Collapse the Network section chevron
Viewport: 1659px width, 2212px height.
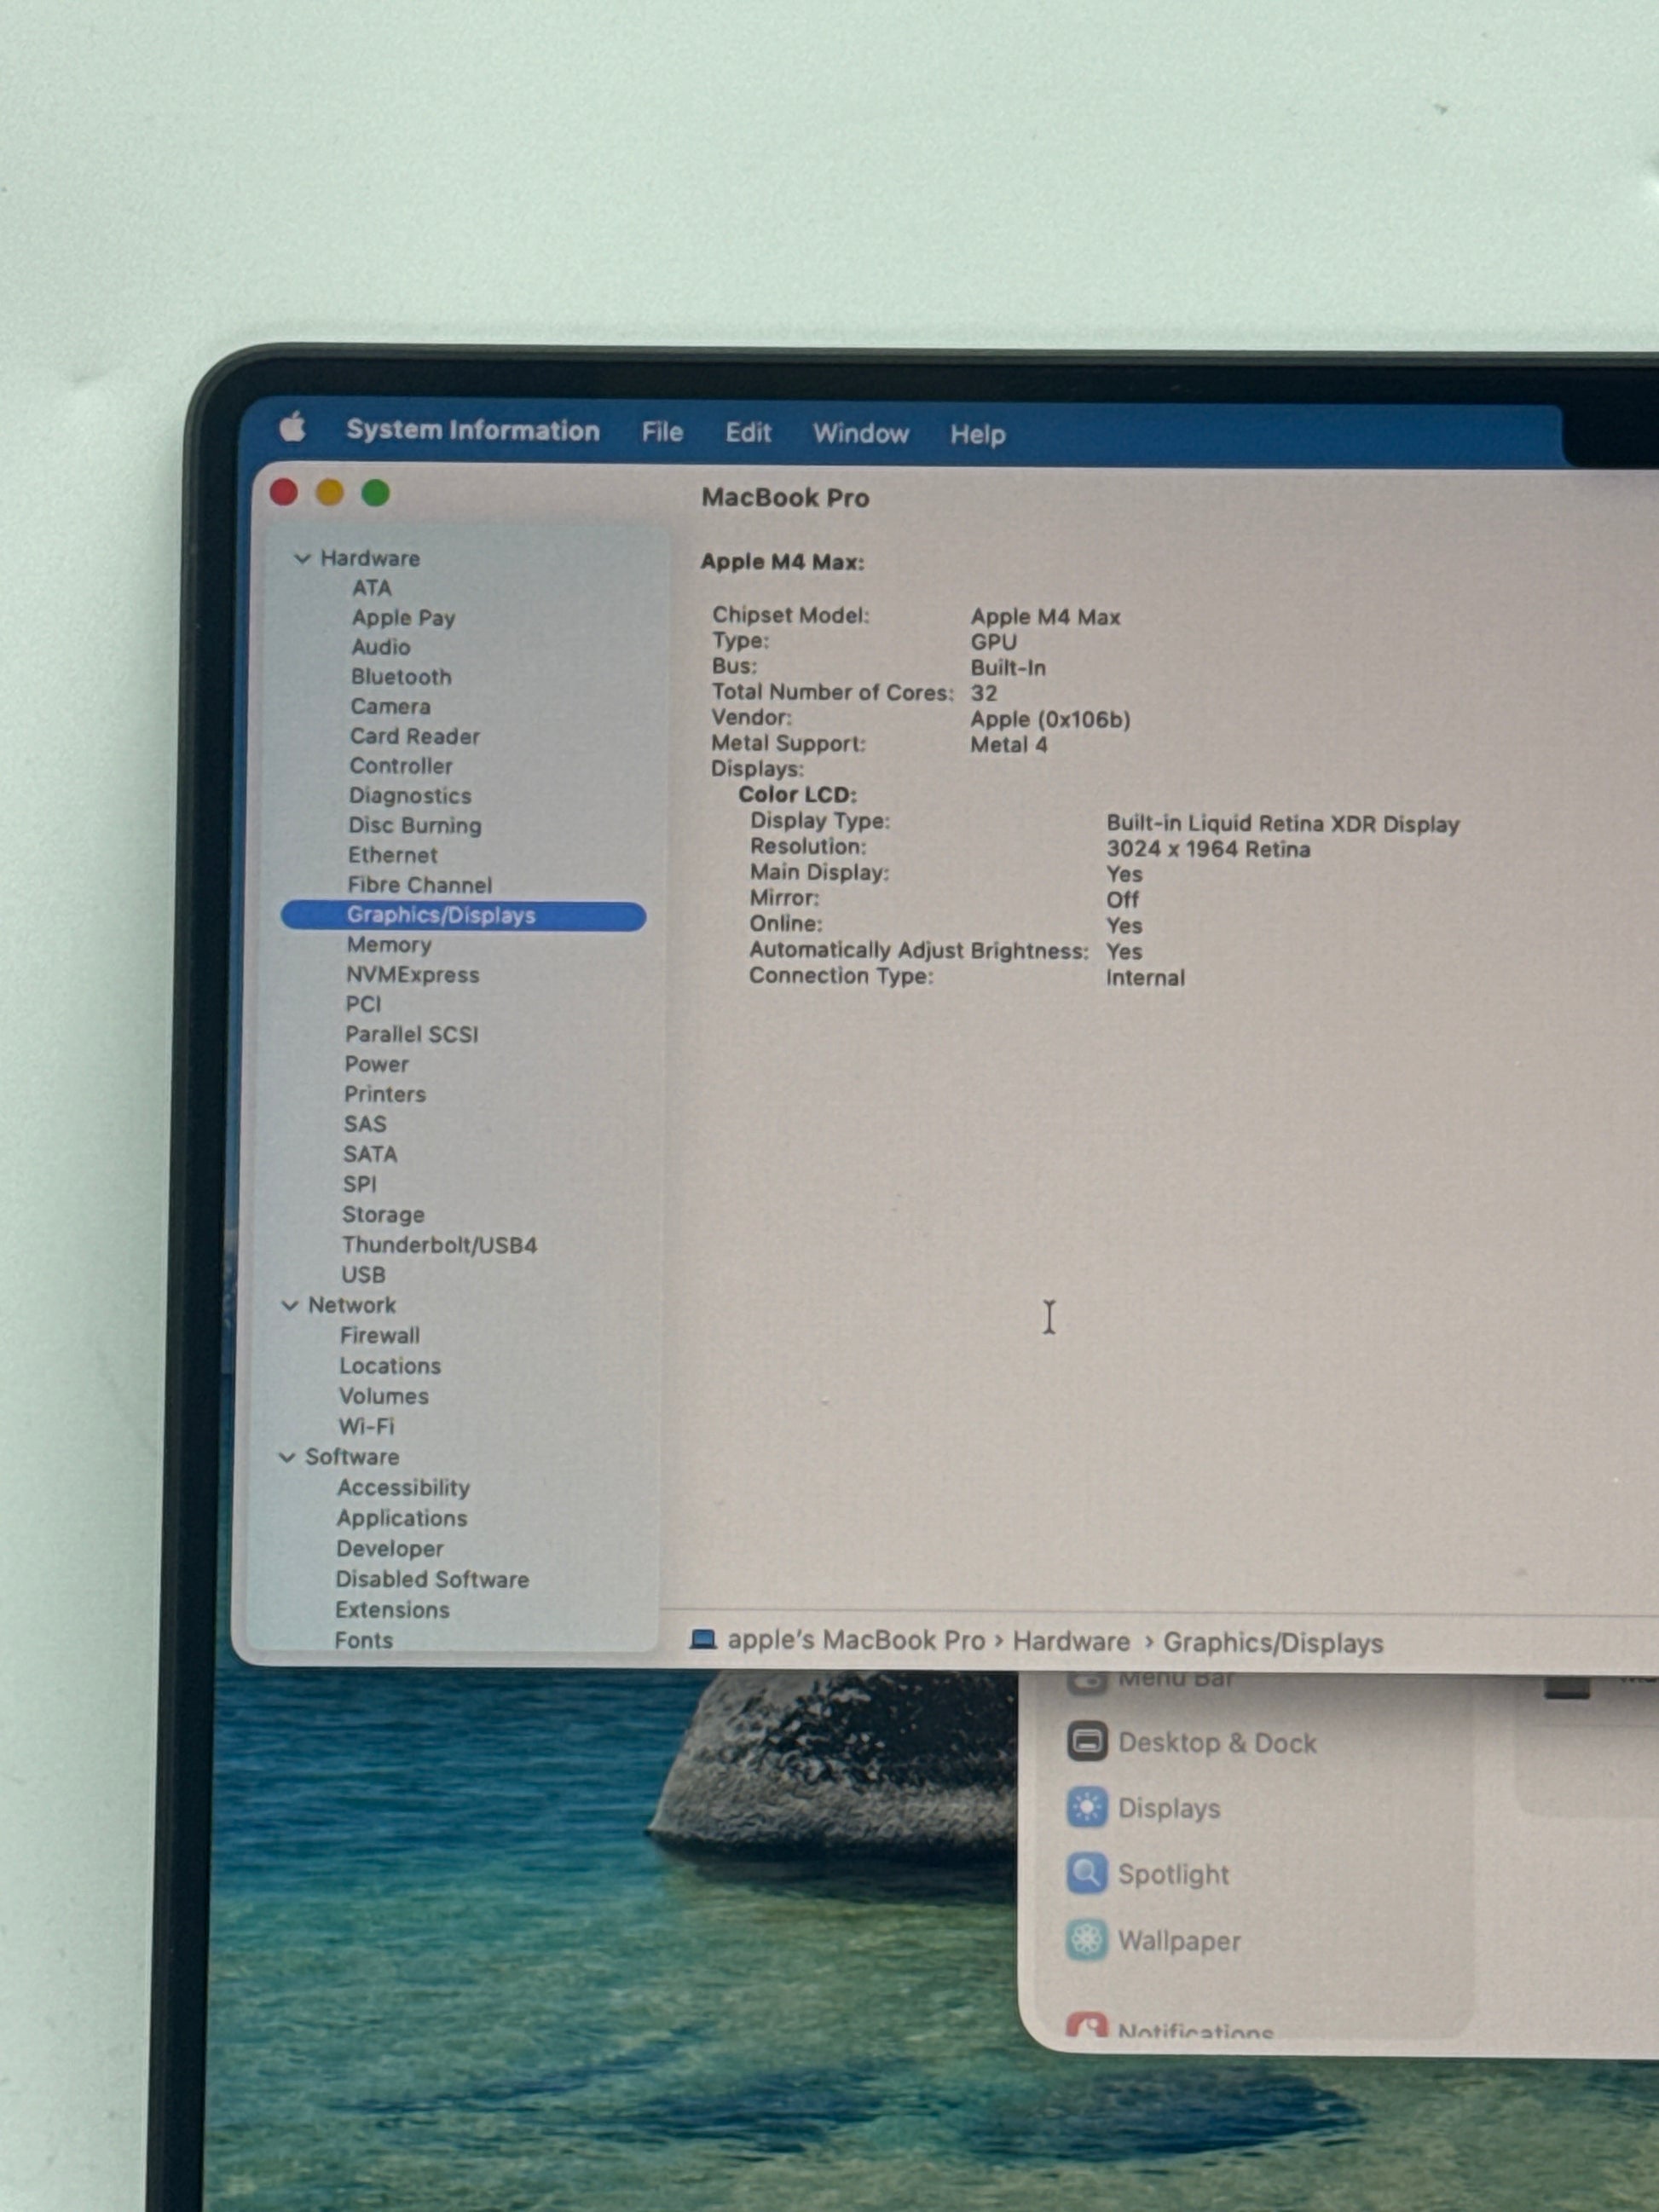click(x=290, y=1305)
